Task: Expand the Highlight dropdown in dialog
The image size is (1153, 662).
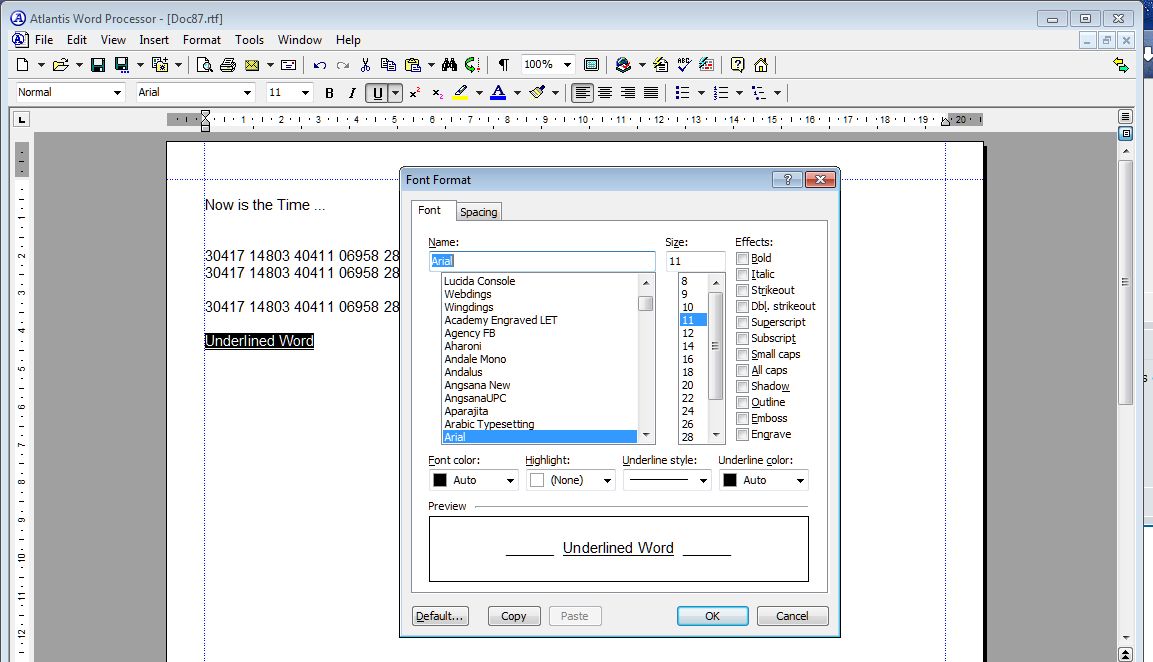Action: (x=606, y=481)
